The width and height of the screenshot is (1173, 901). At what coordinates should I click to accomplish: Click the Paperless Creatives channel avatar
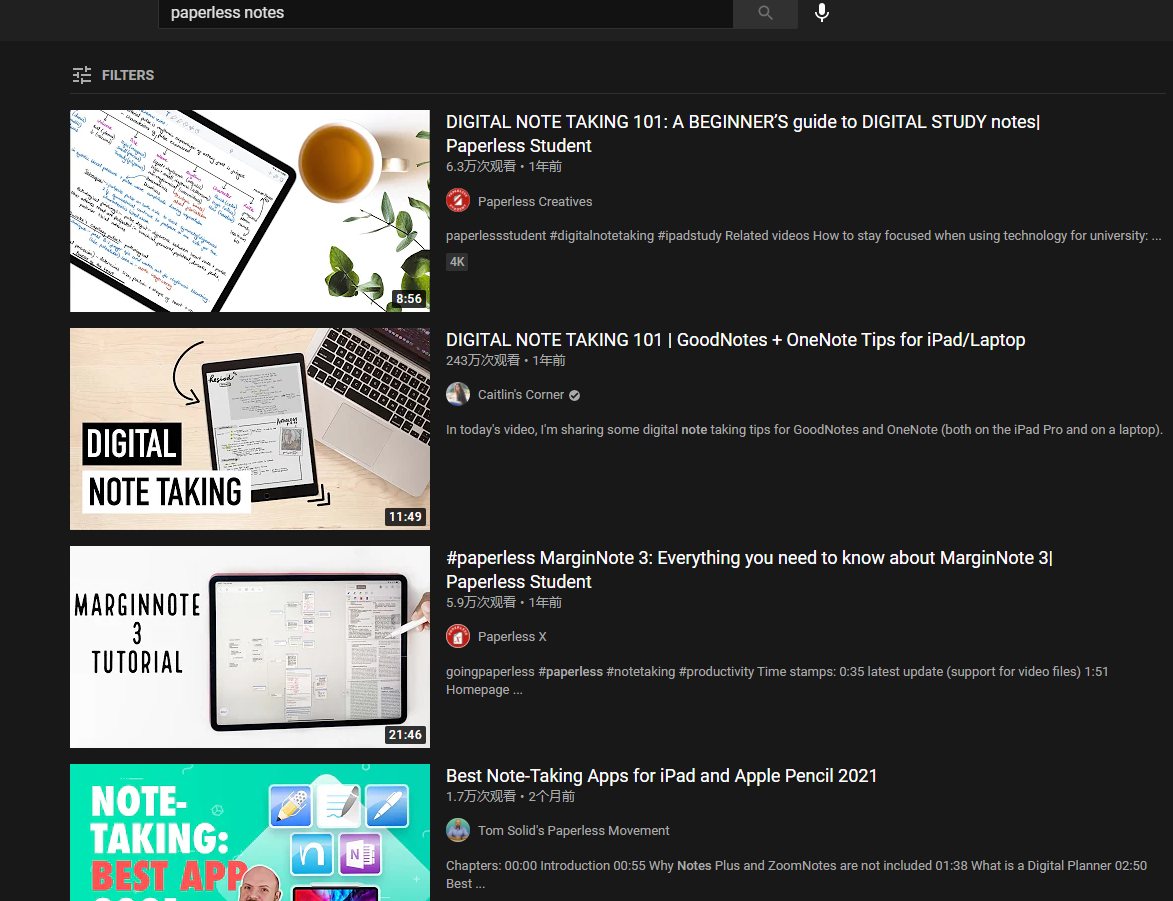(x=458, y=201)
